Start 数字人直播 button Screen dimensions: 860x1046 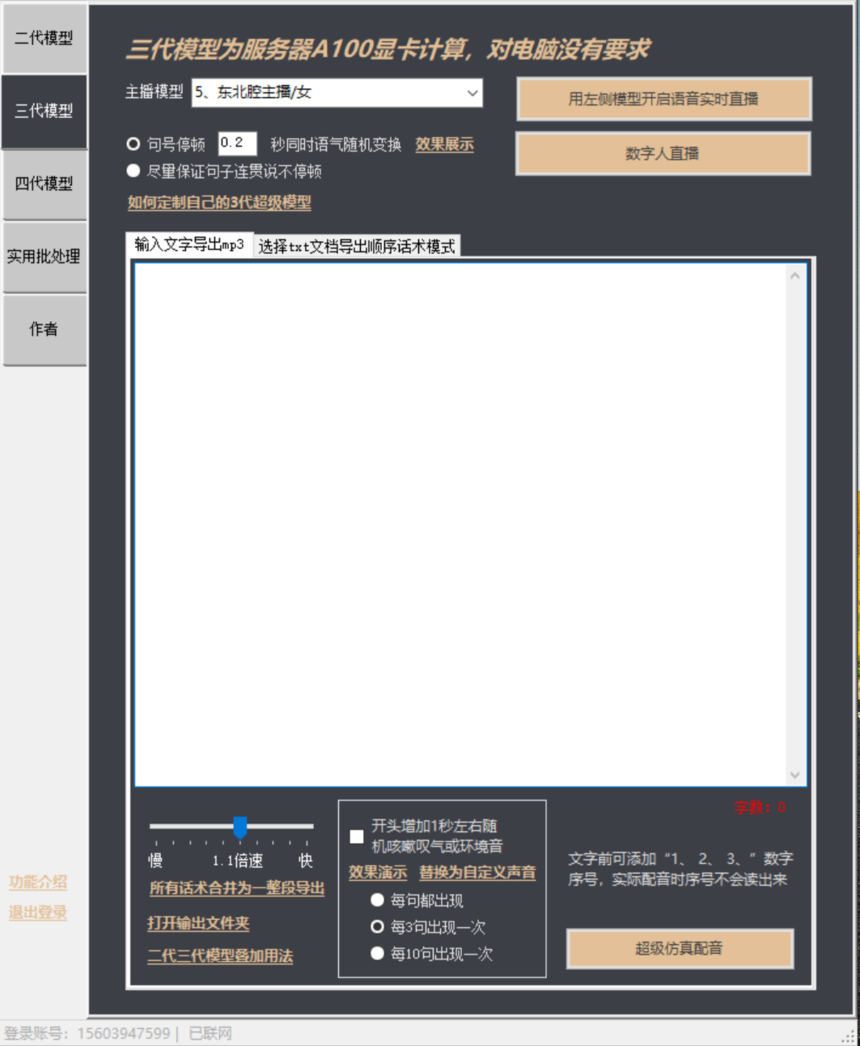[x=662, y=154]
